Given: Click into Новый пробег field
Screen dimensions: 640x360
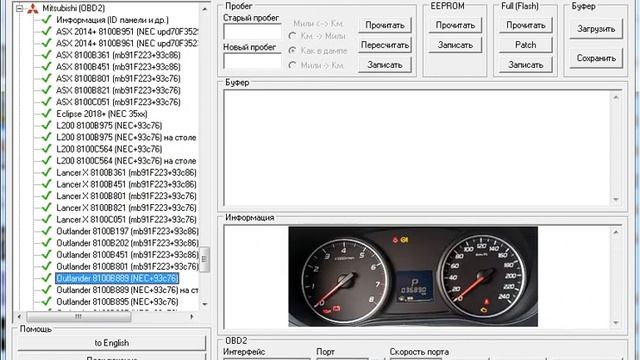Looking at the screenshot, I should [252, 61].
